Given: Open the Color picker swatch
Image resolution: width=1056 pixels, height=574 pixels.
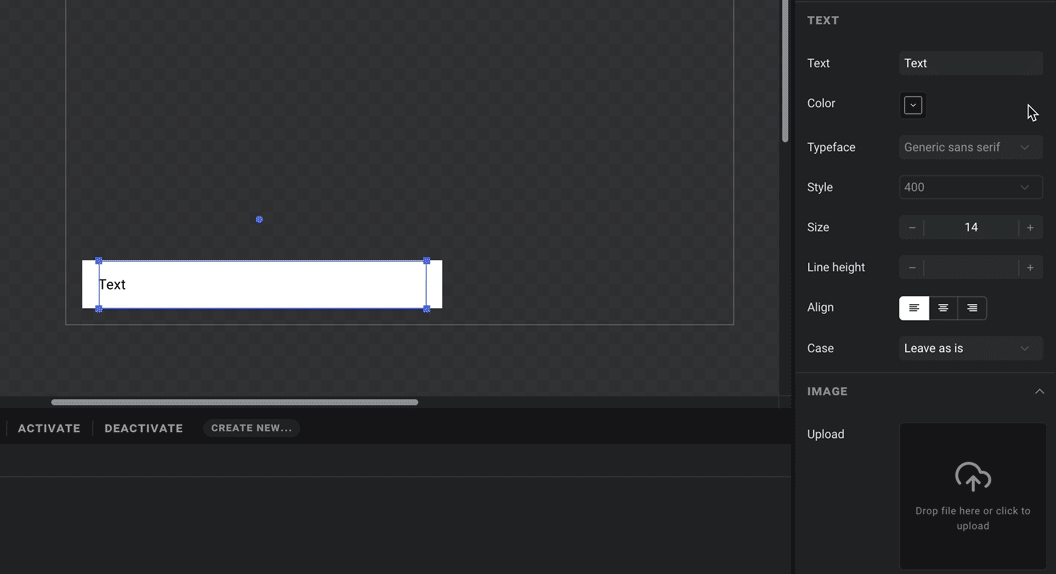Looking at the screenshot, I should (913, 105).
